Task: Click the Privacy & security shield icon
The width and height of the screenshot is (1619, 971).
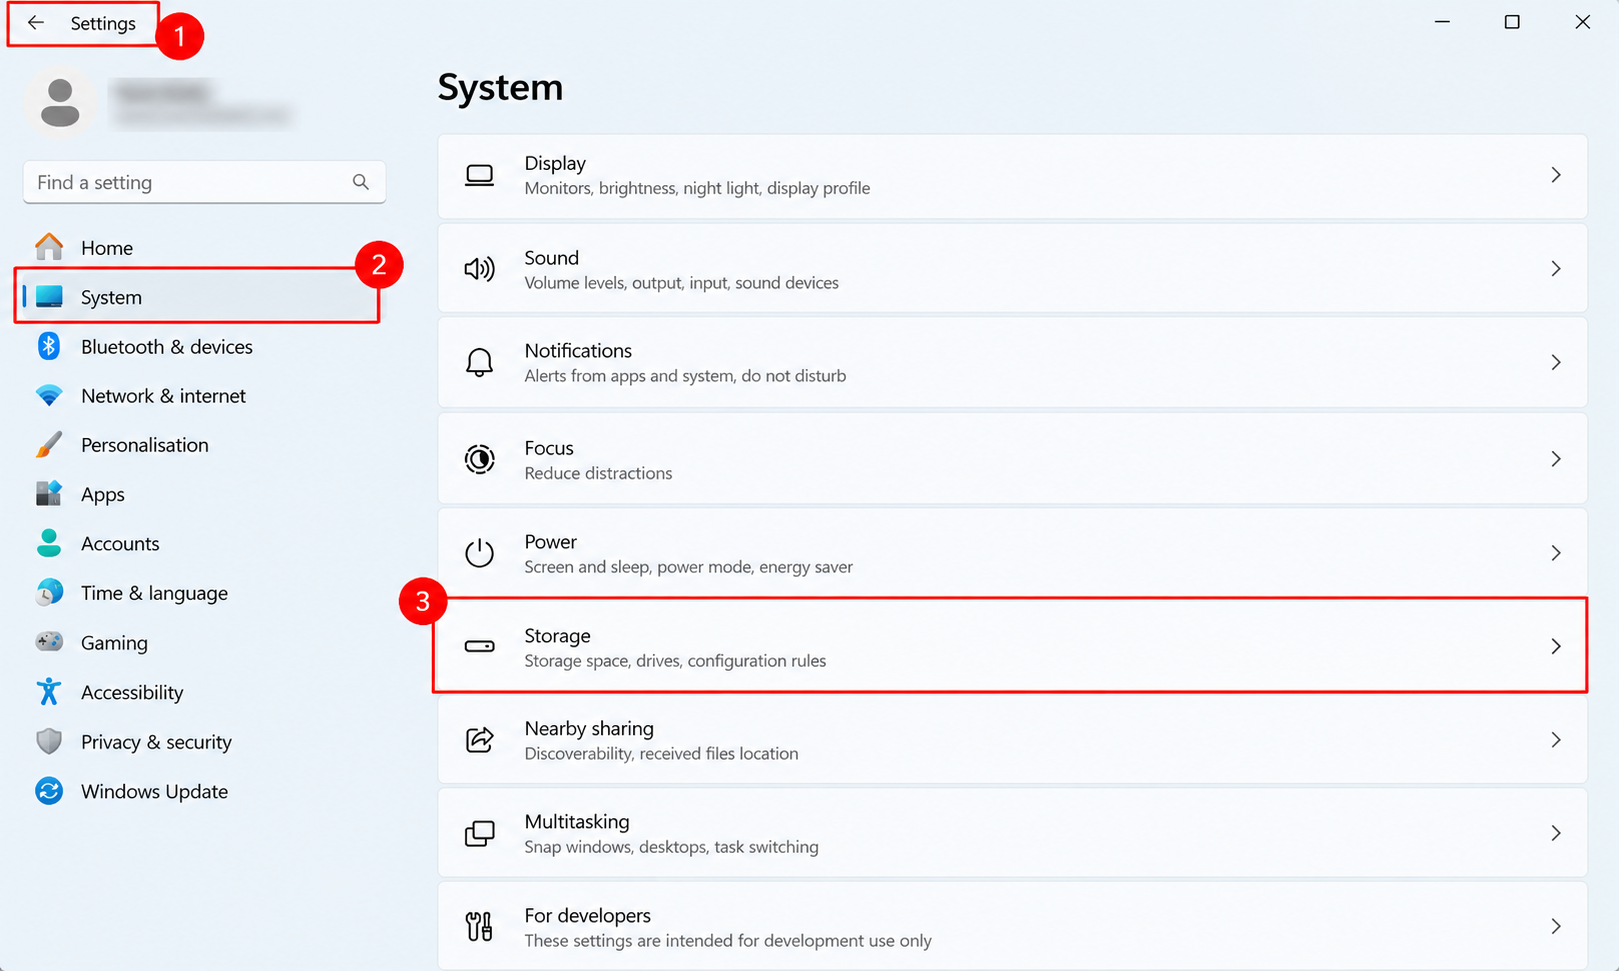Action: (49, 741)
